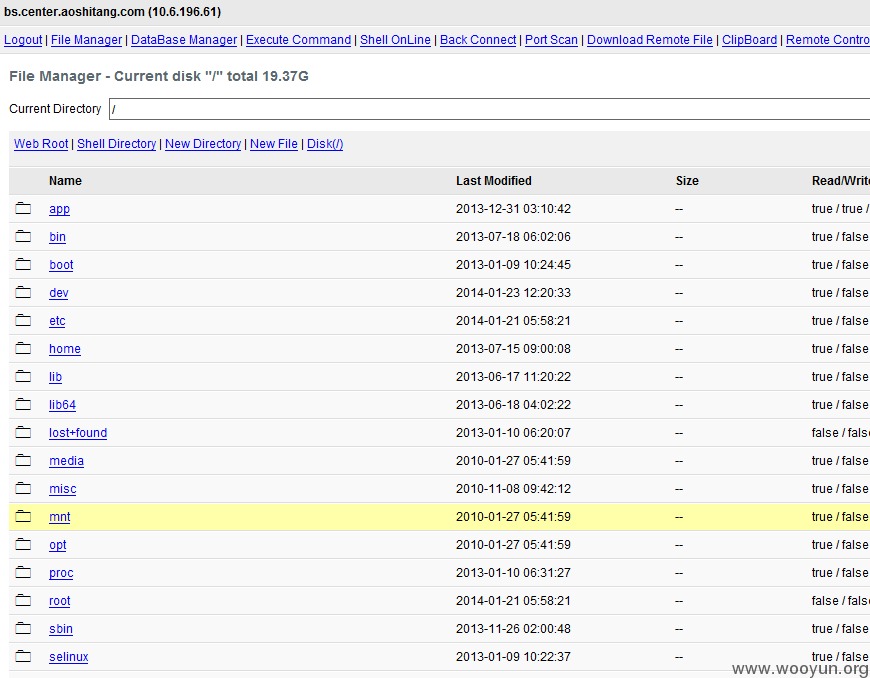The width and height of the screenshot is (870, 678).
Task: Click the folder icon beside opt
Action: tap(23, 544)
